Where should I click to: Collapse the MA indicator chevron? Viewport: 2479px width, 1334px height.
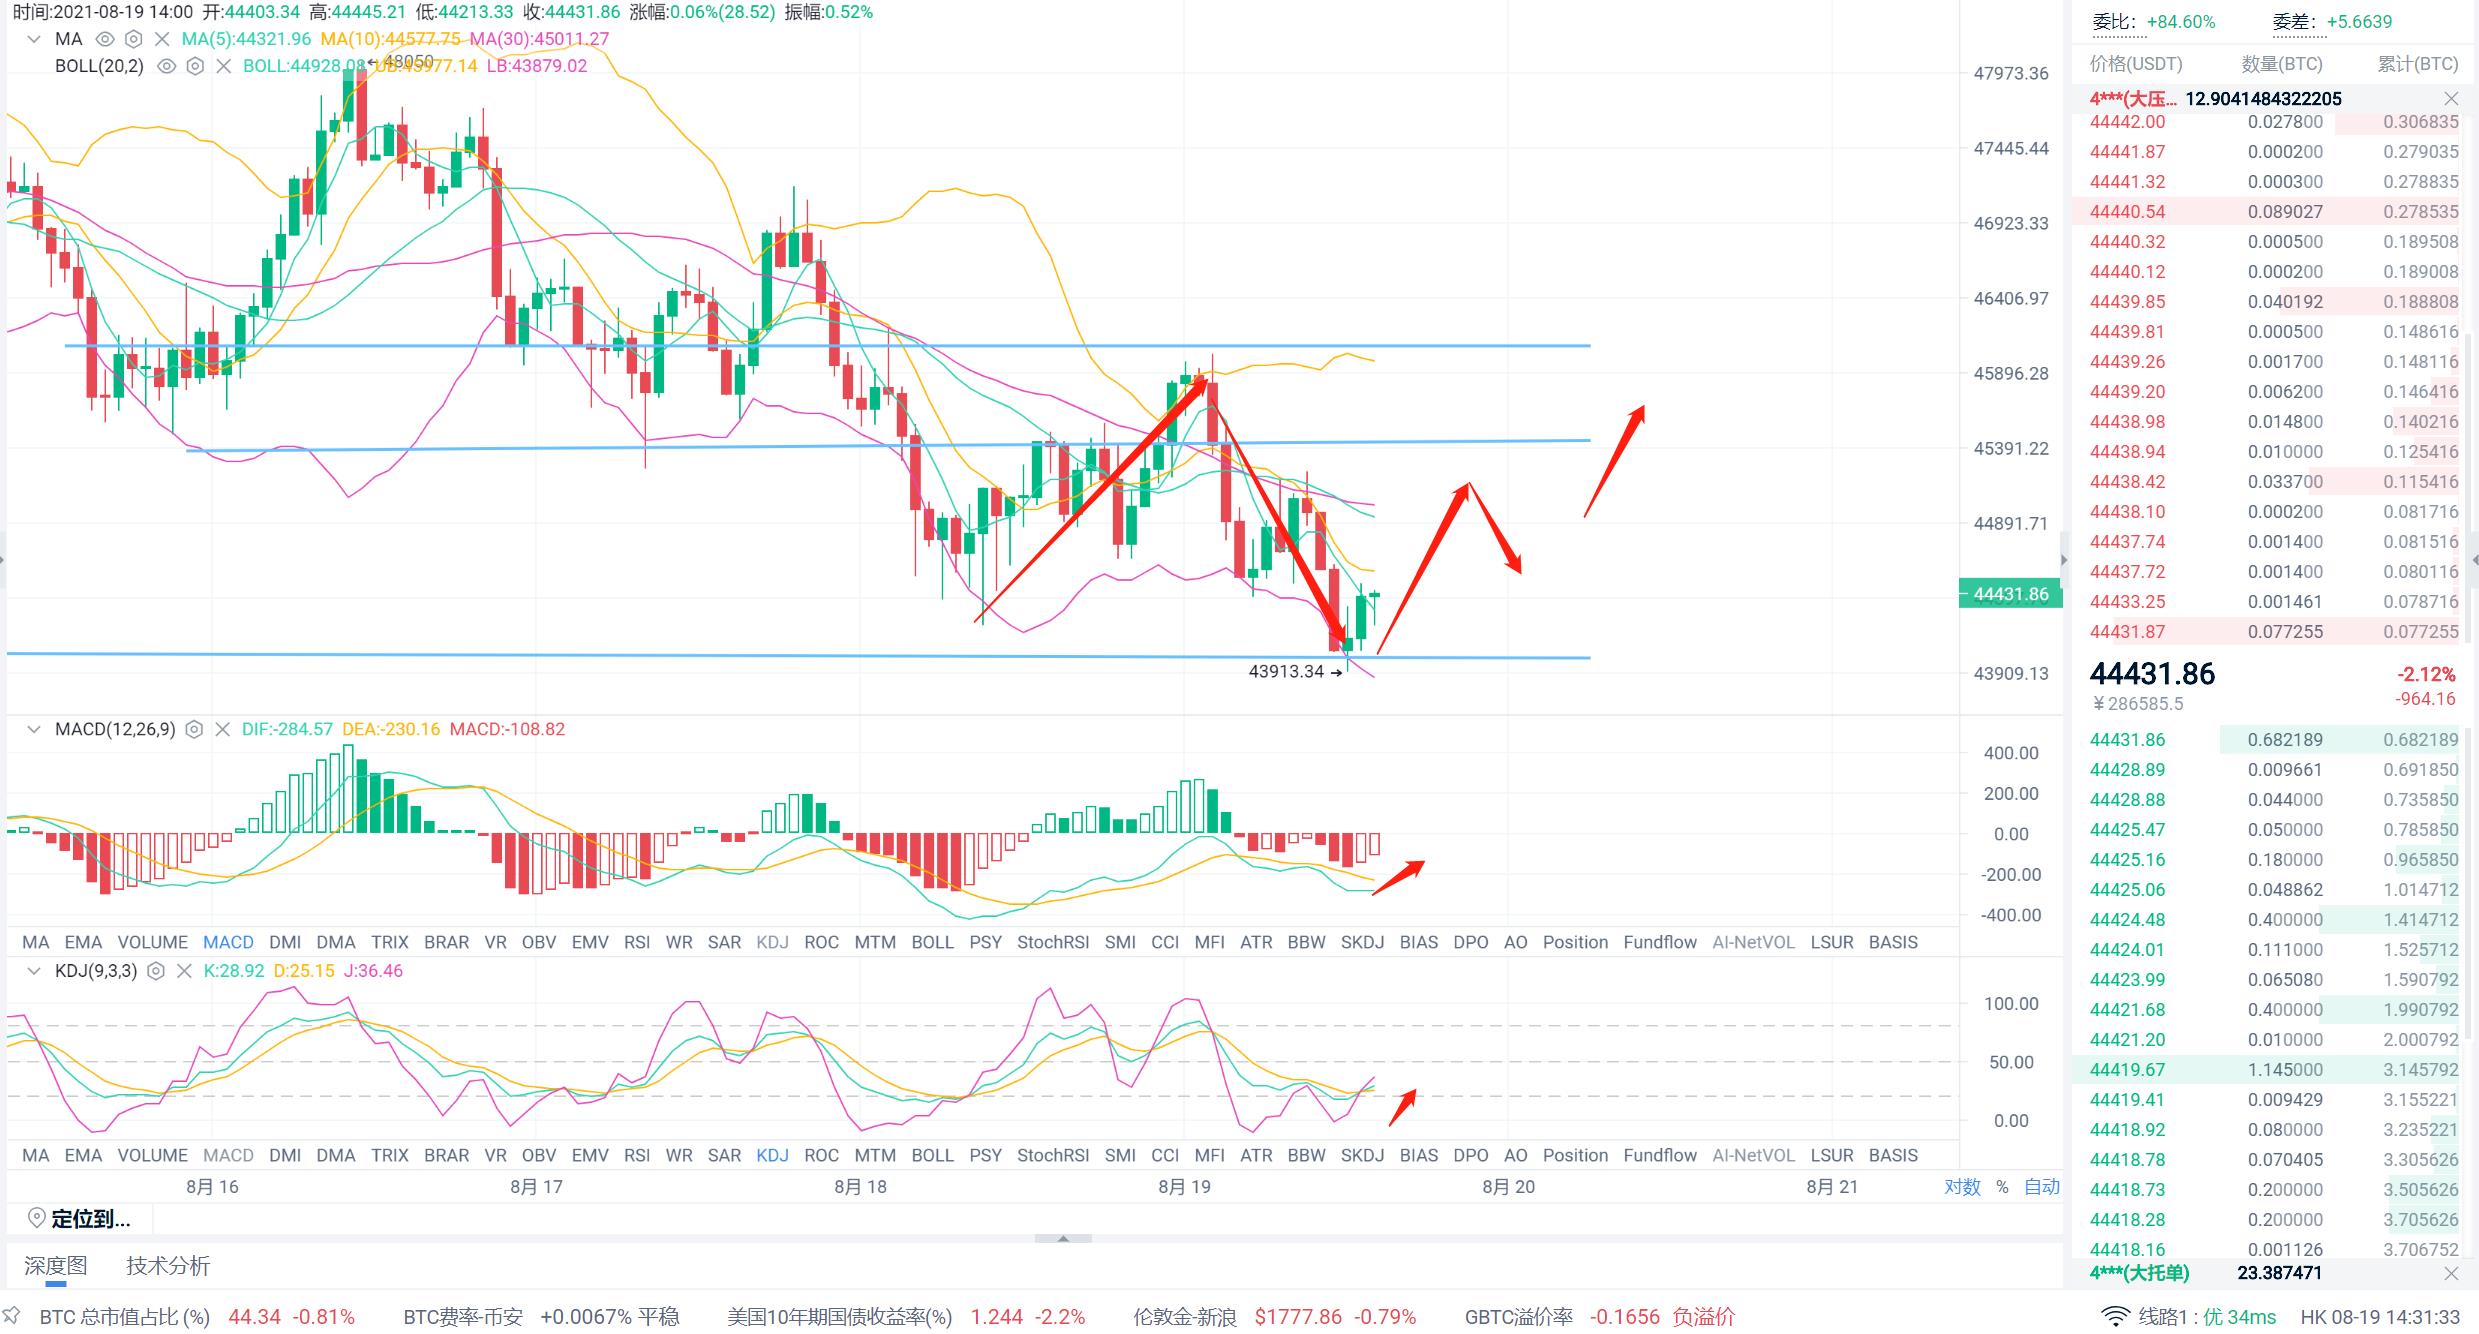tap(34, 39)
